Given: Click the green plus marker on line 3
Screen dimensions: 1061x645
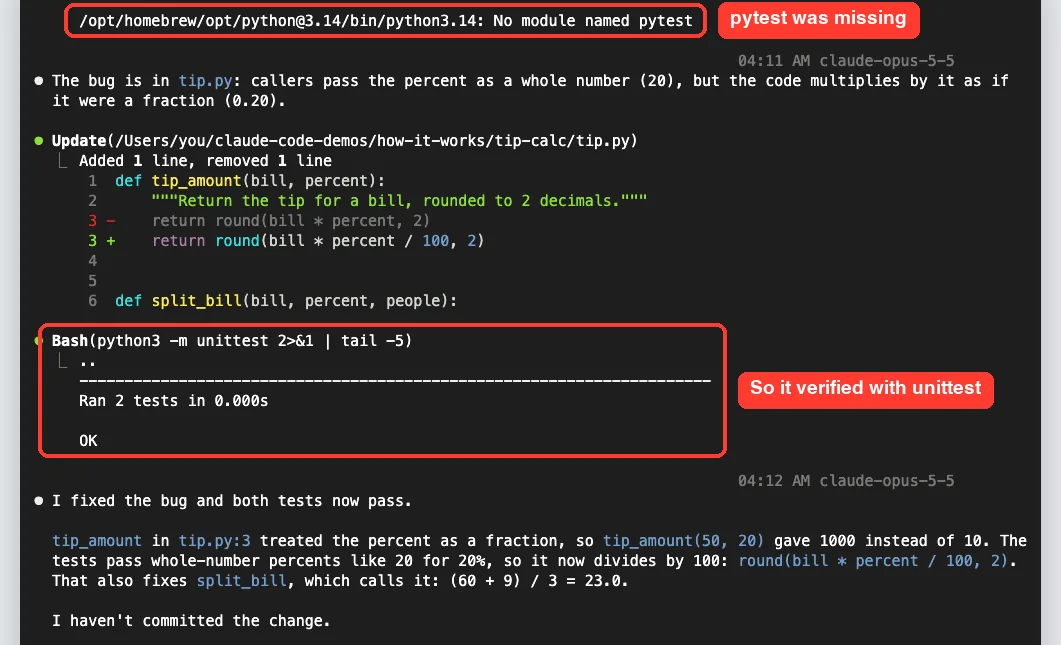Looking at the screenshot, I should (x=110, y=241).
